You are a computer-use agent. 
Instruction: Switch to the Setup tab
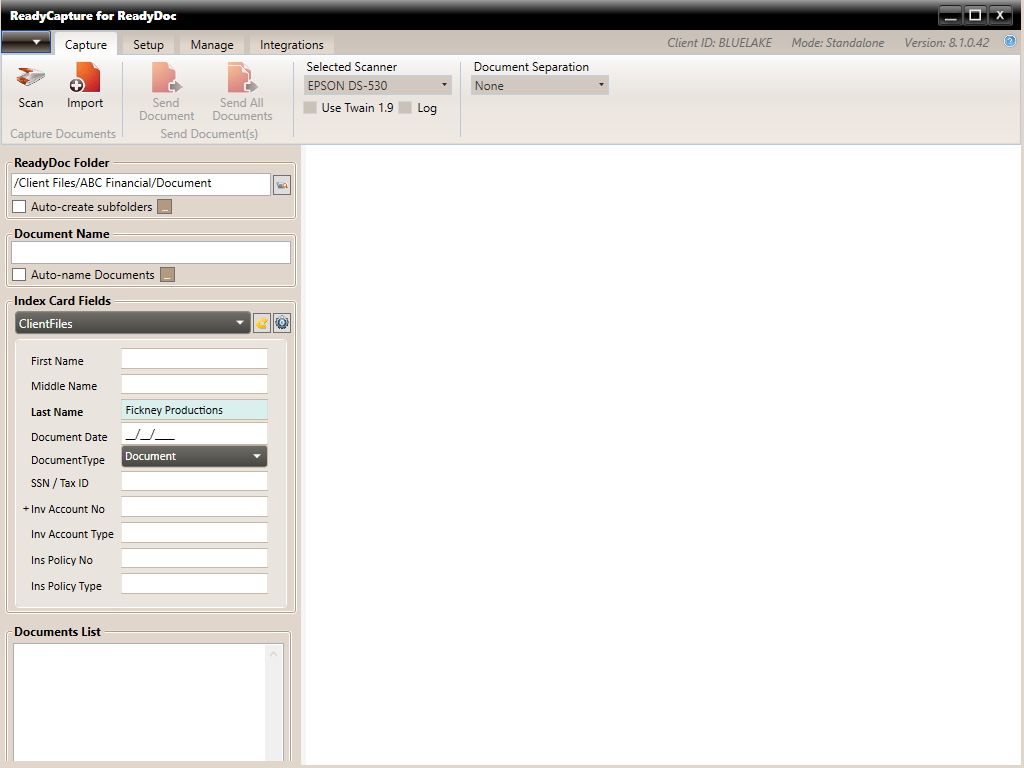coord(148,45)
